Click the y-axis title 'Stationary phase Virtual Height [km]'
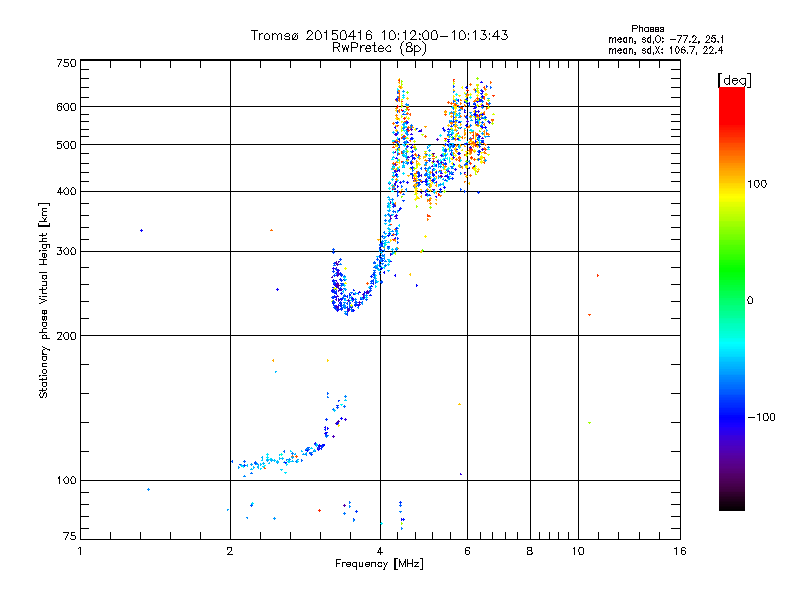800x600 pixels. (x=44, y=300)
